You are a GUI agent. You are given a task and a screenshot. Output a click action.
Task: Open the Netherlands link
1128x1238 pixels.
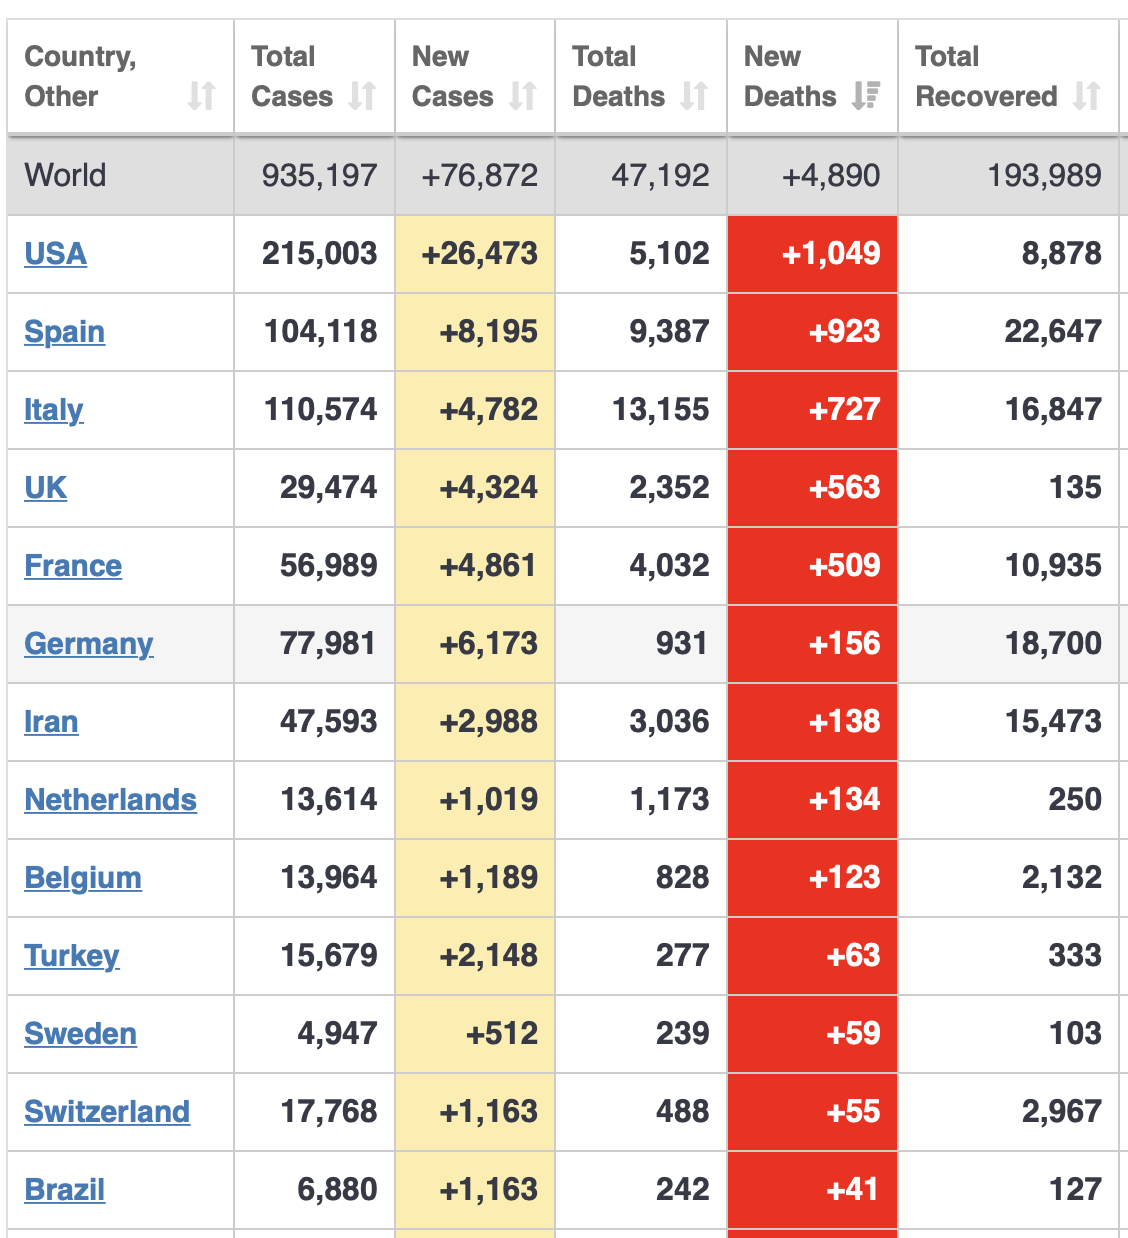click(x=111, y=800)
